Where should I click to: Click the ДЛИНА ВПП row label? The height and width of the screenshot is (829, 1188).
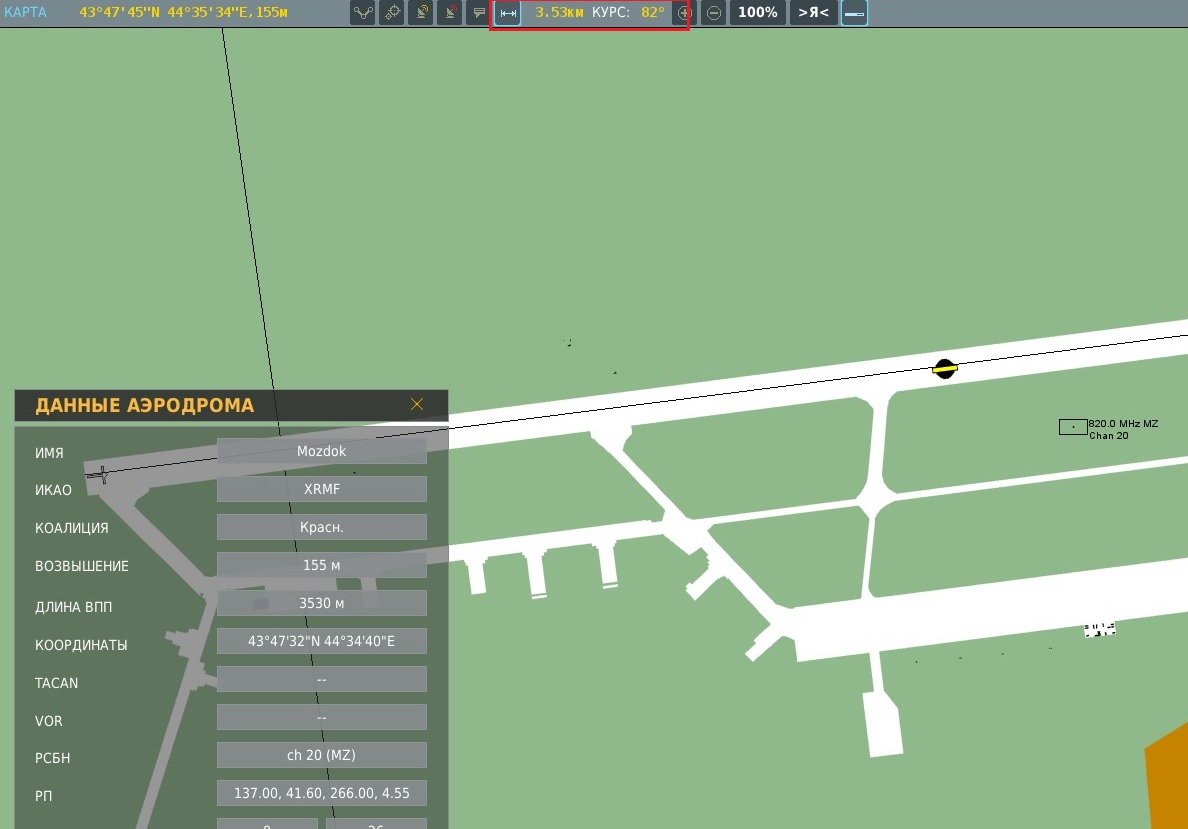73,607
